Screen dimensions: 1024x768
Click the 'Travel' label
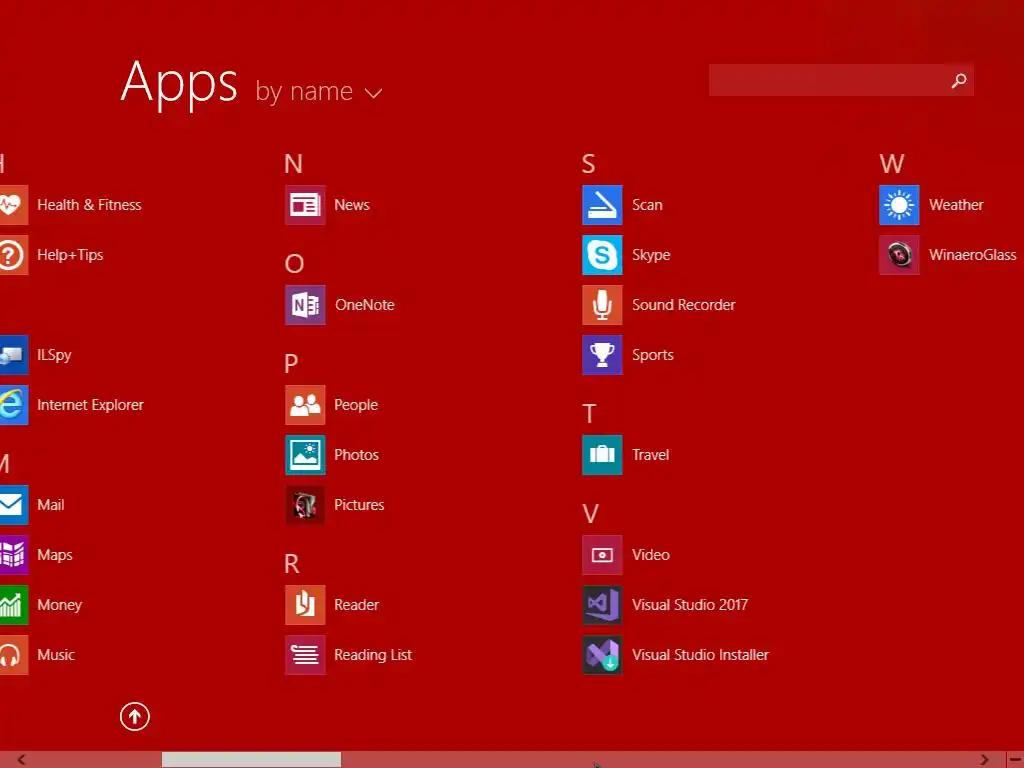coord(650,455)
